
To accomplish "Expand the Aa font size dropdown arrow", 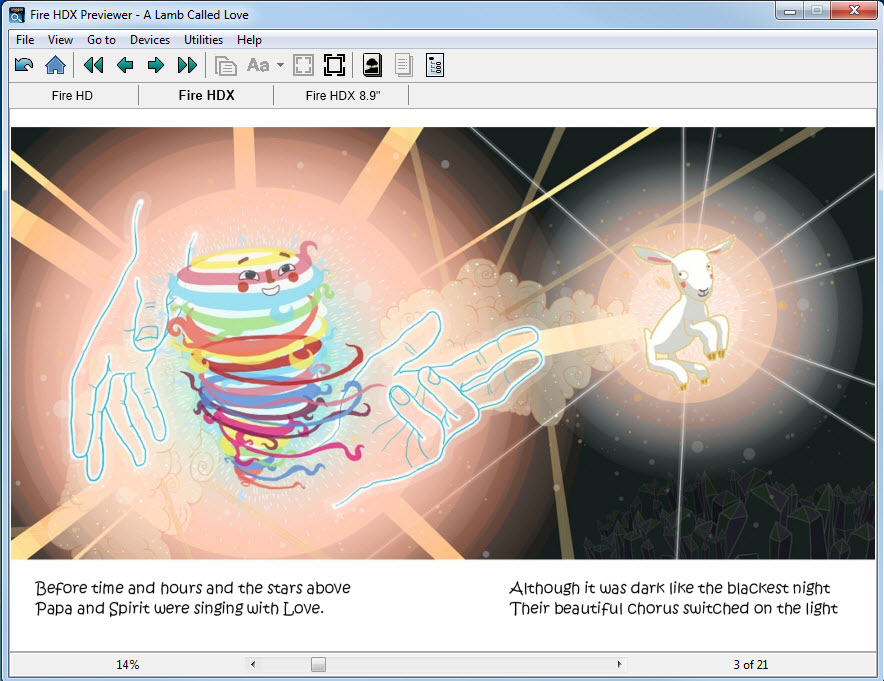I will tap(281, 66).
